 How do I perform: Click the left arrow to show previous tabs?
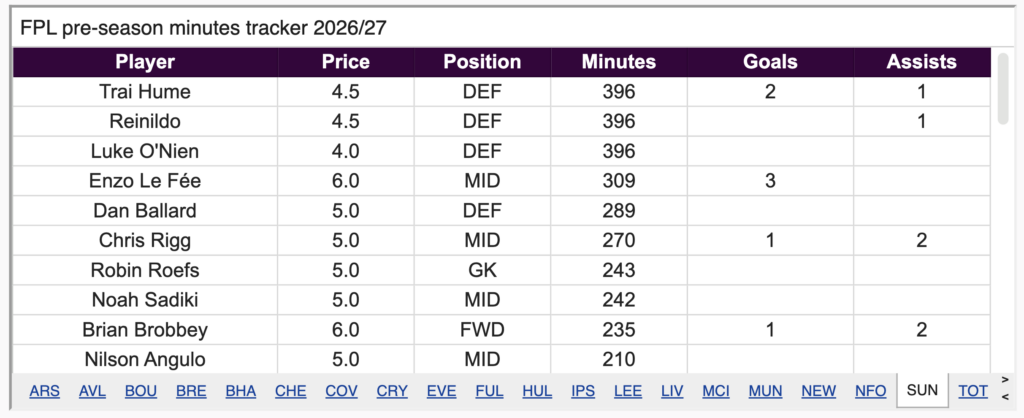[x=1004, y=396]
